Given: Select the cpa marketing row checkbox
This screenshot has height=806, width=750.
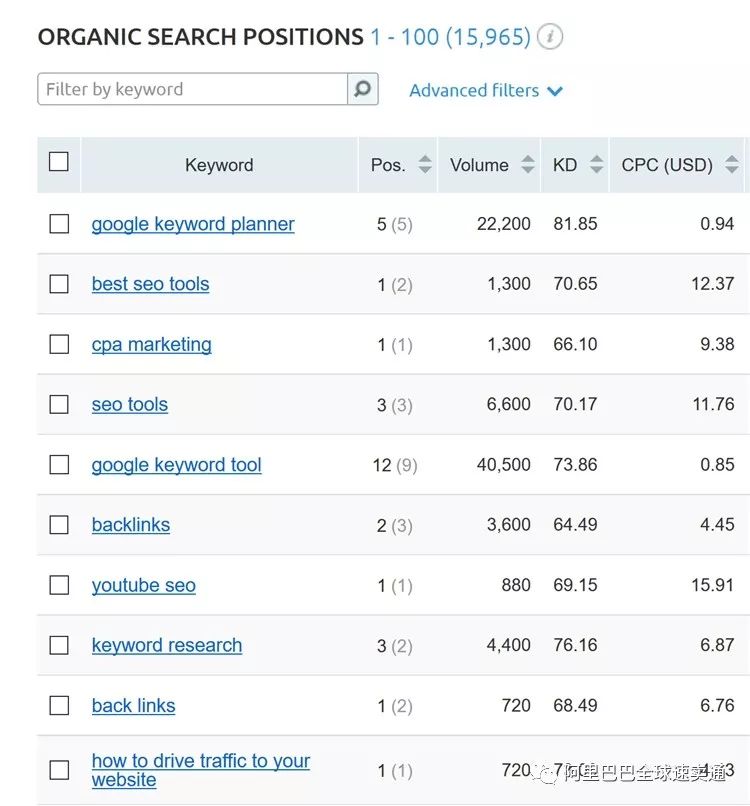Looking at the screenshot, I should coord(59,344).
